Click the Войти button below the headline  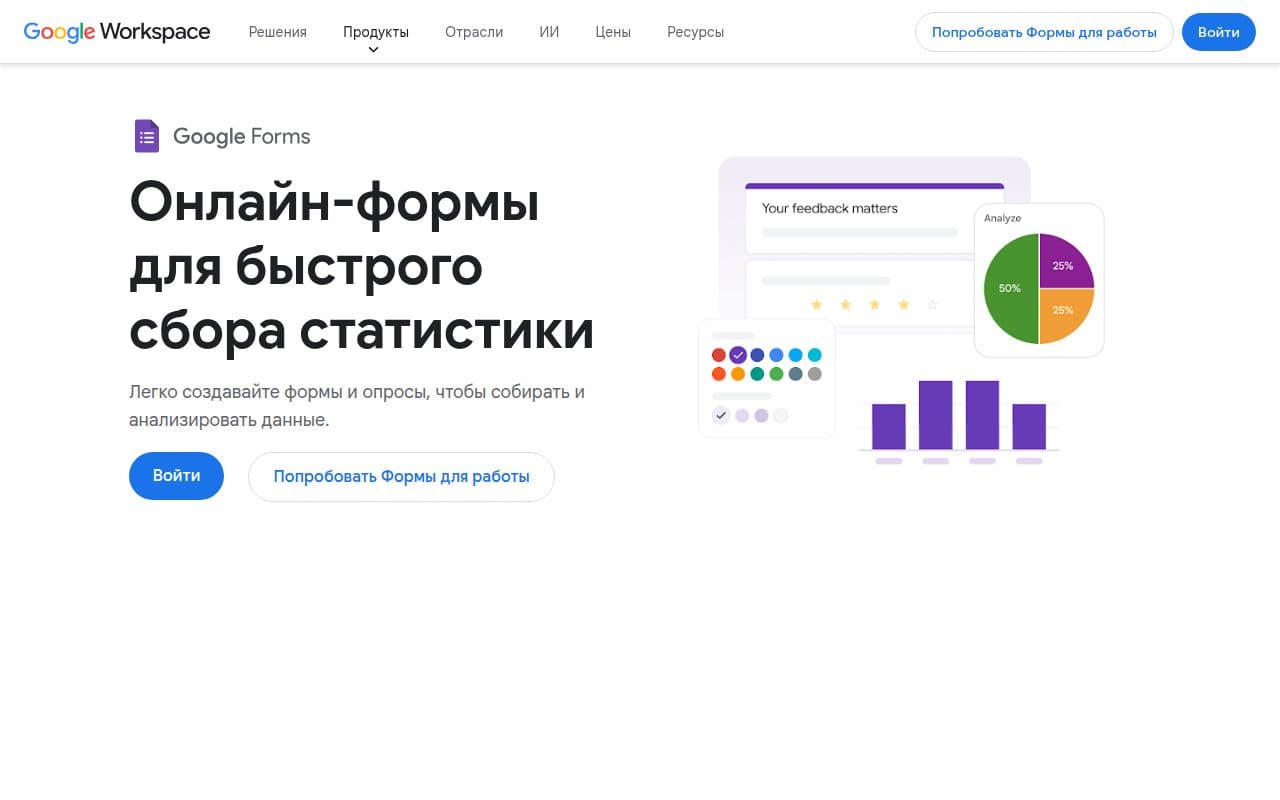tap(176, 476)
